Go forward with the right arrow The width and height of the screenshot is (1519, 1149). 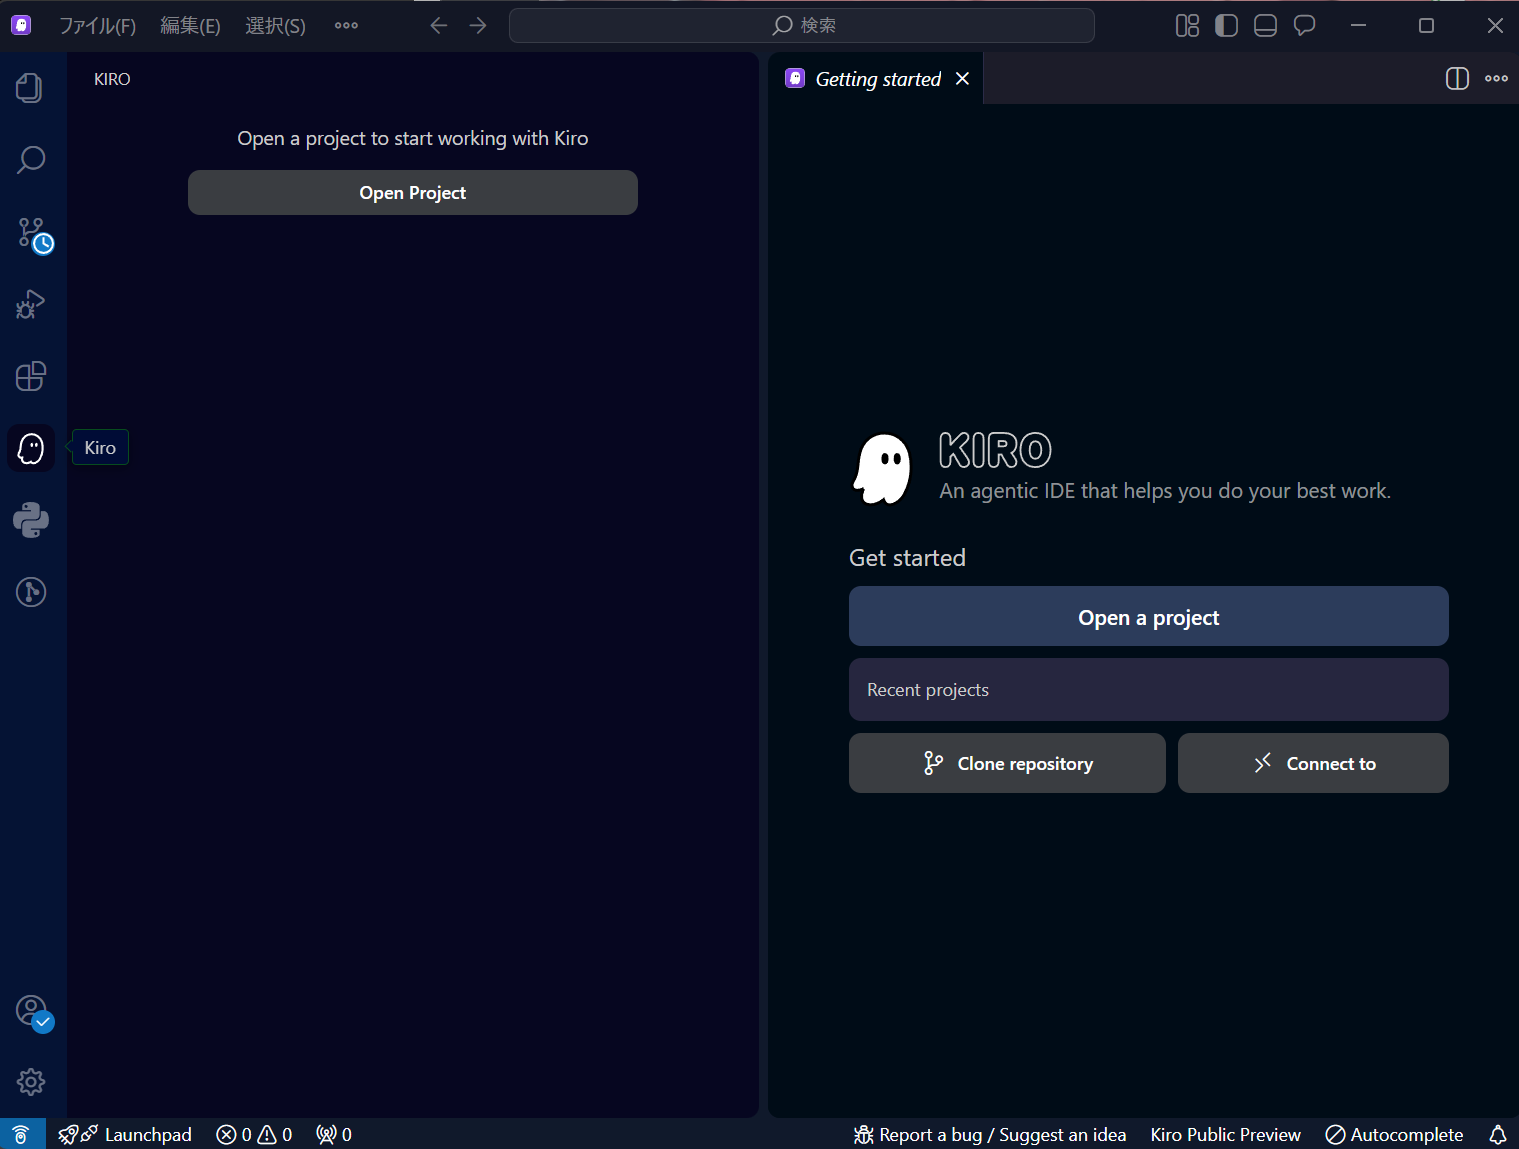click(x=478, y=26)
